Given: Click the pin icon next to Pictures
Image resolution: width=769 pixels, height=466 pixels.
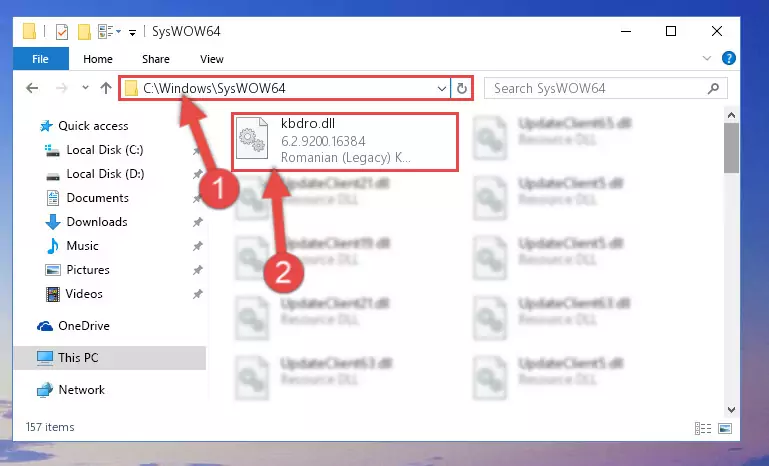Looking at the screenshot, I should 197,270.
